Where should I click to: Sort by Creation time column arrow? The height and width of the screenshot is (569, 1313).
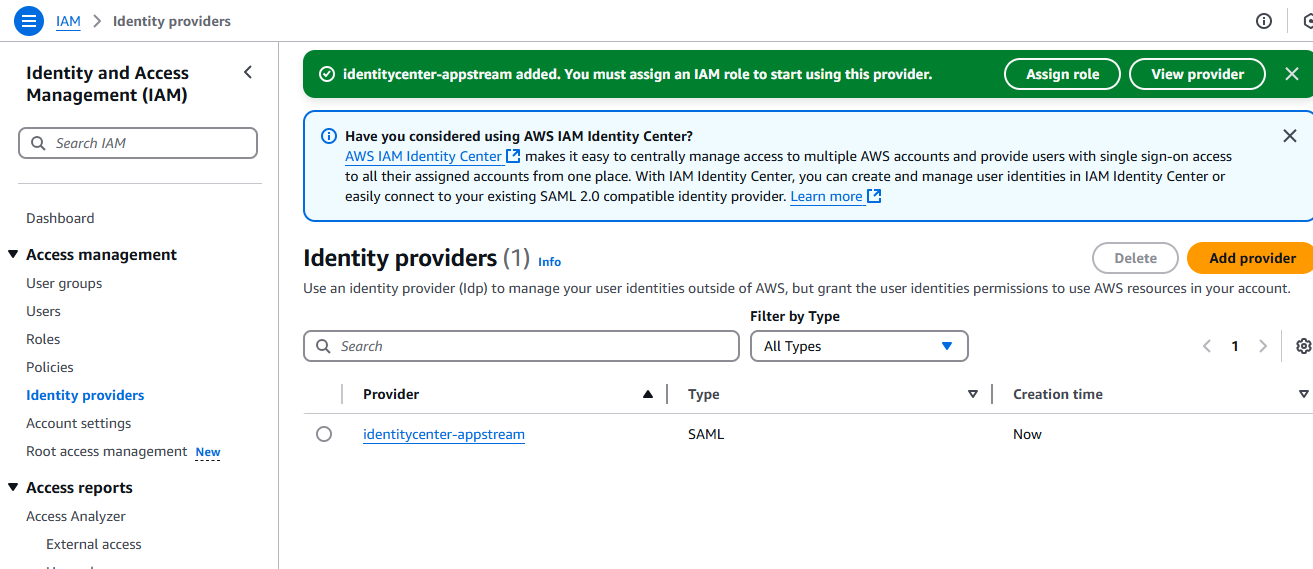click(1303, 394)
